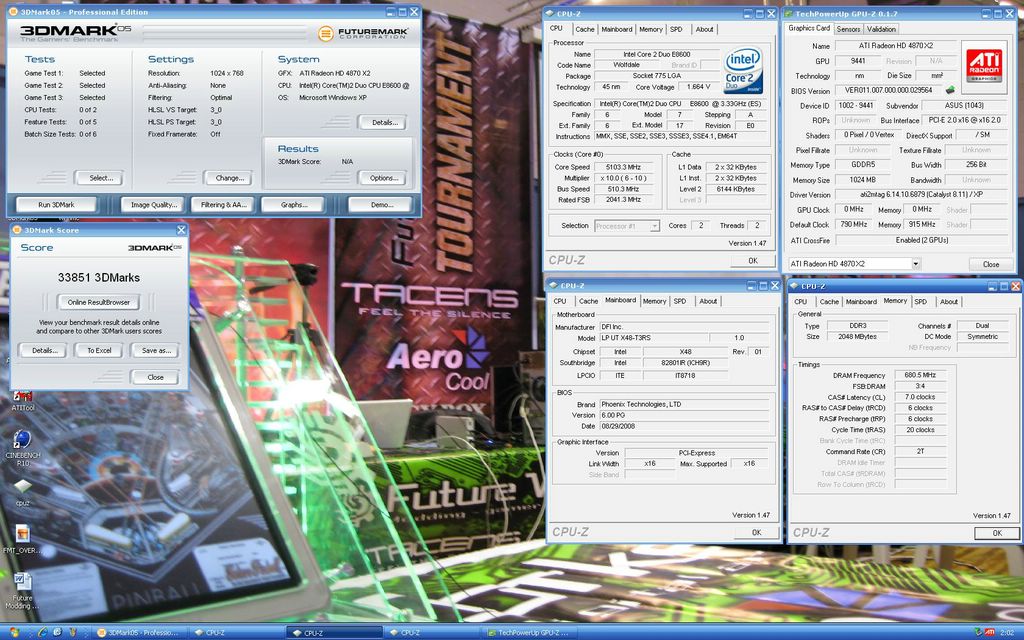Click the taskbar clock showing 2:02
Viewport: 1024px width, 640px height.
tap(1006, 632)
